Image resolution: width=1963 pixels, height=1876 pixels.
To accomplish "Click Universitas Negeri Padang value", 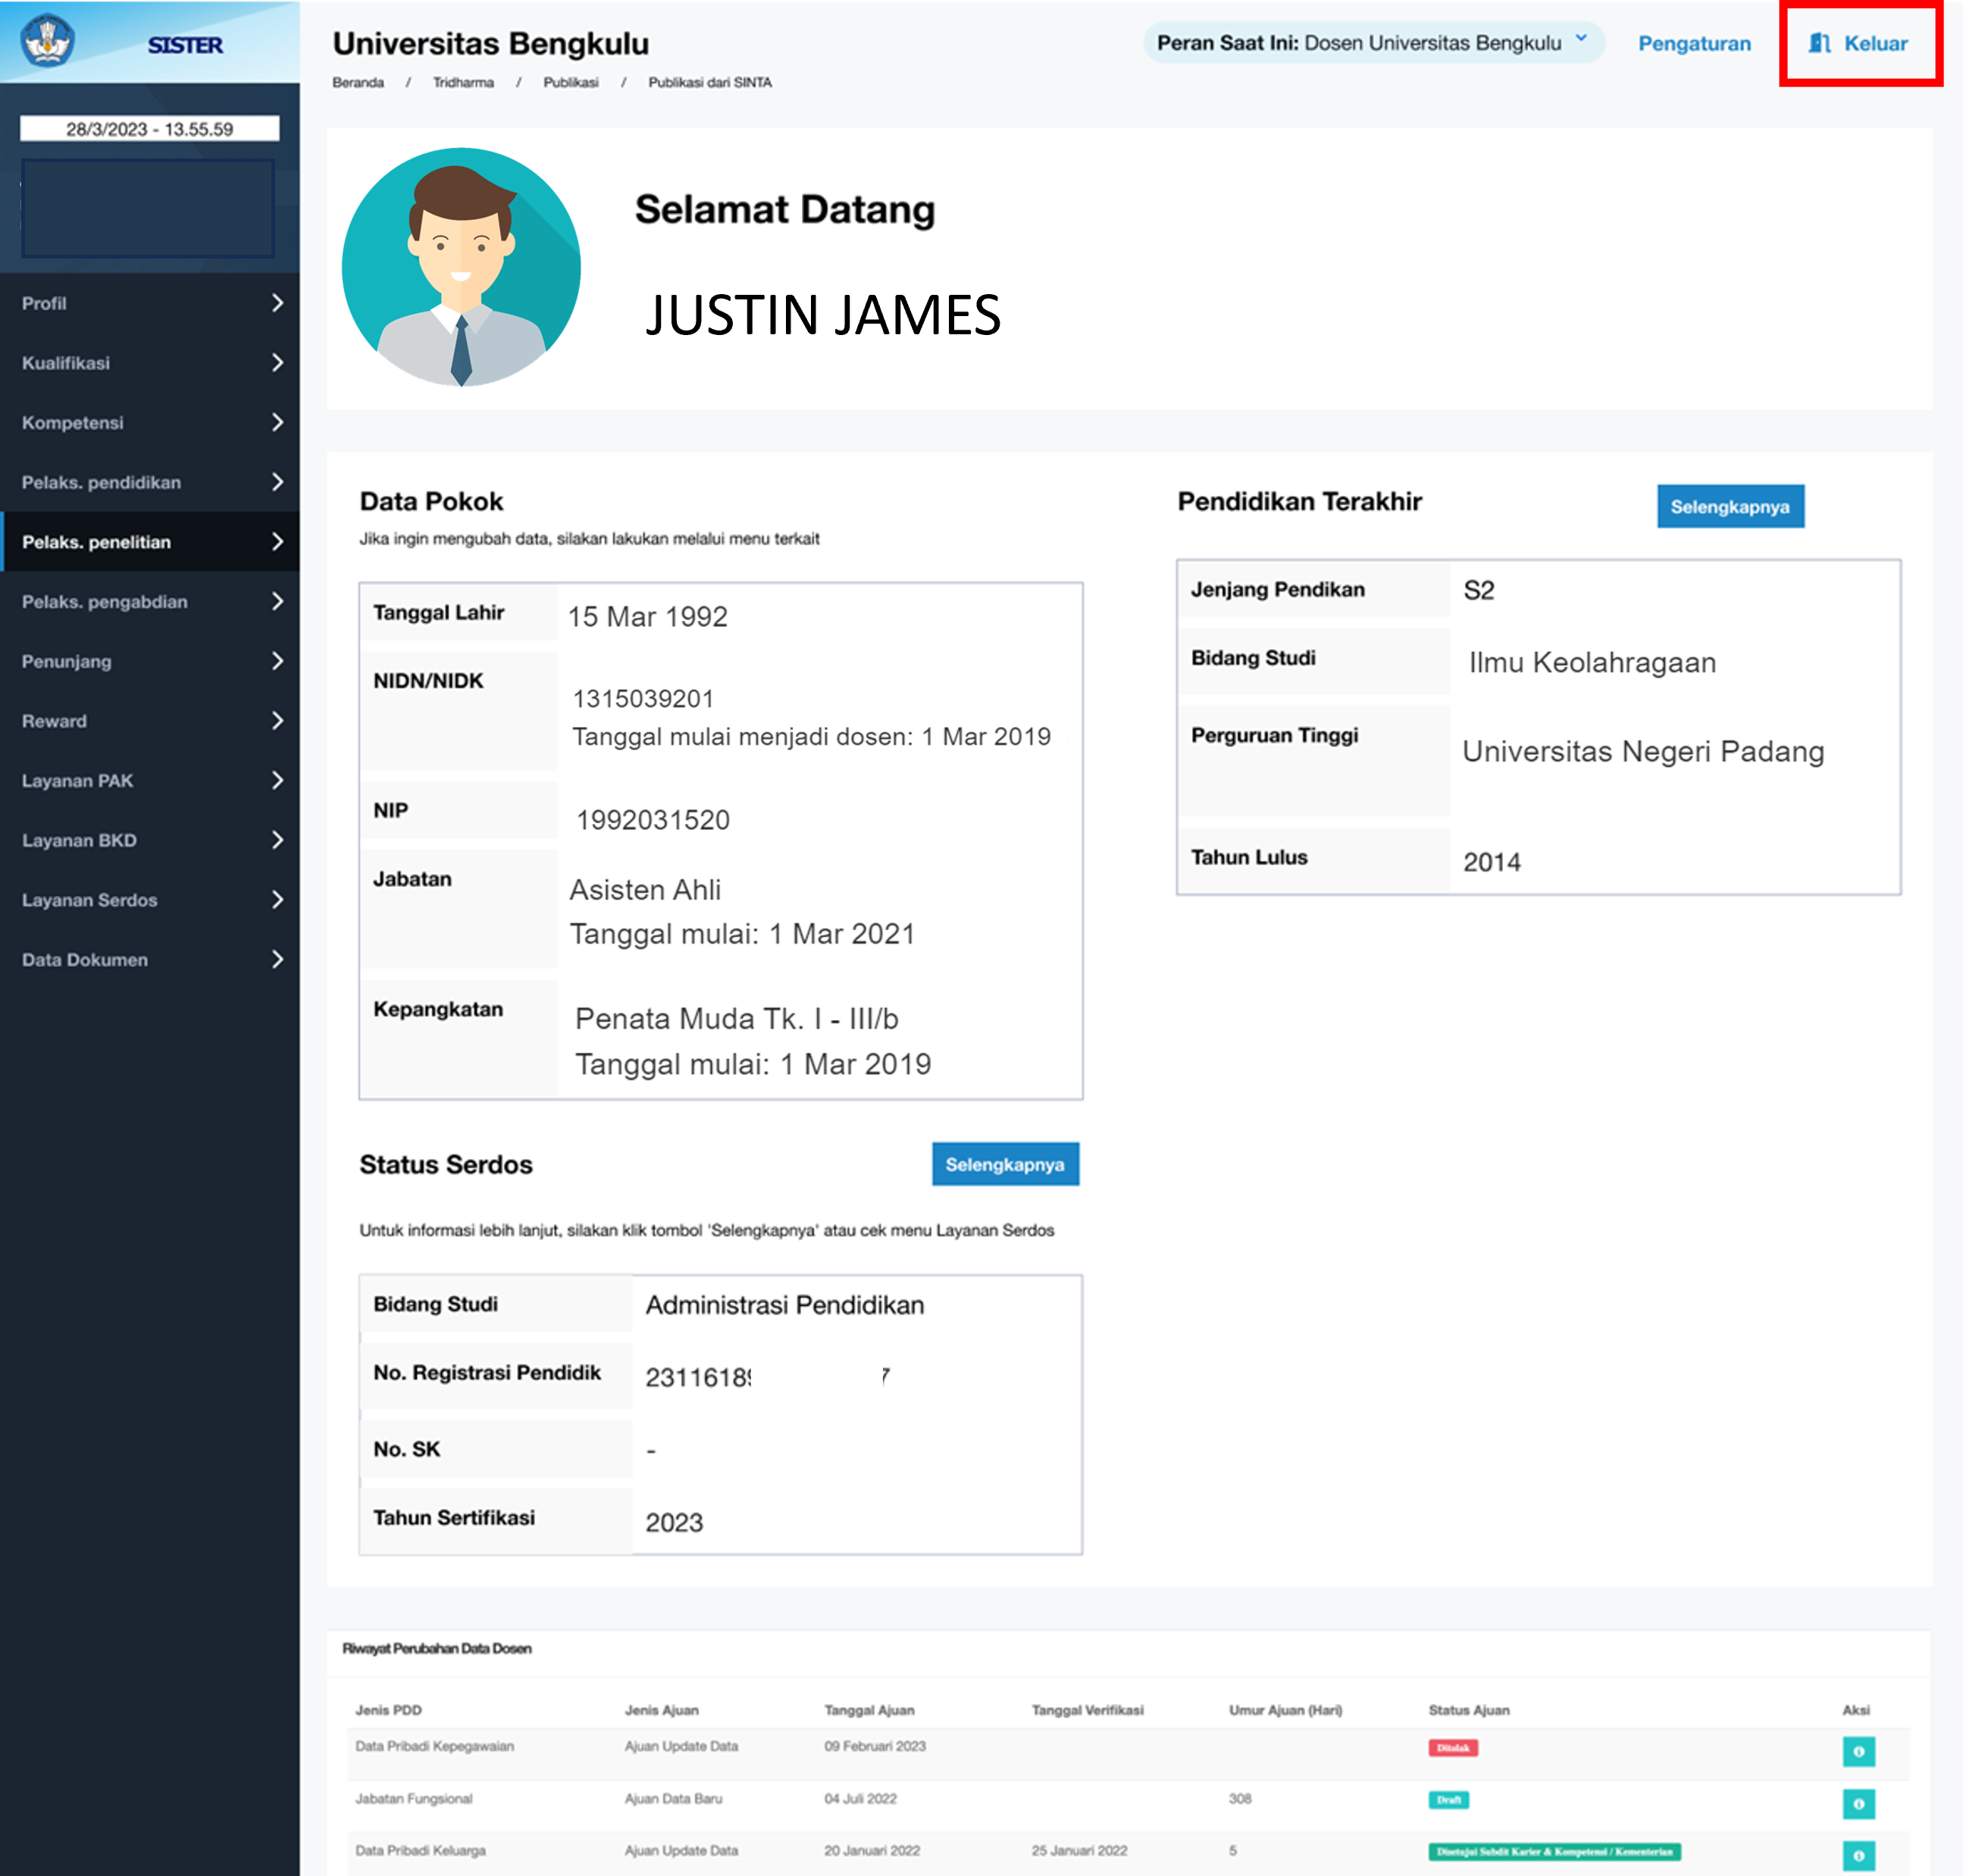I will pos(1643,751).
